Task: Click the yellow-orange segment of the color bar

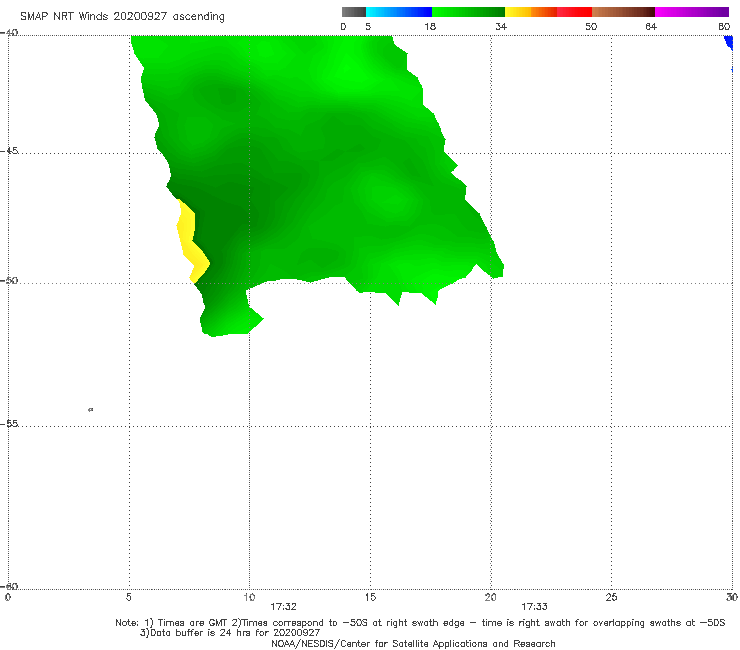Action: [531, 12]
